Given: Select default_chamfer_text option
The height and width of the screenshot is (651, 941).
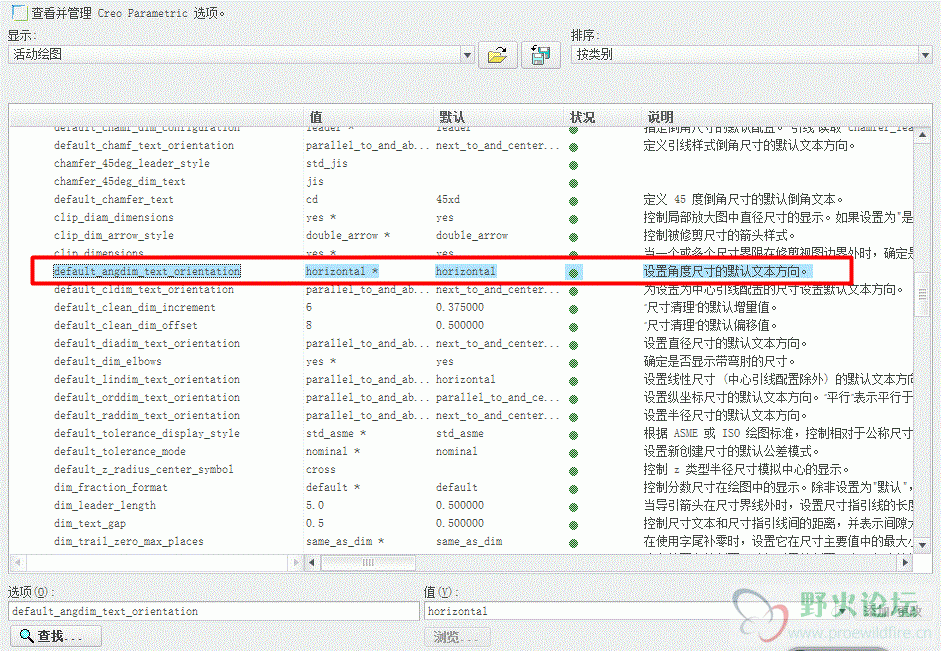Looking at the screenshot, I should click(x=113, y=199).
